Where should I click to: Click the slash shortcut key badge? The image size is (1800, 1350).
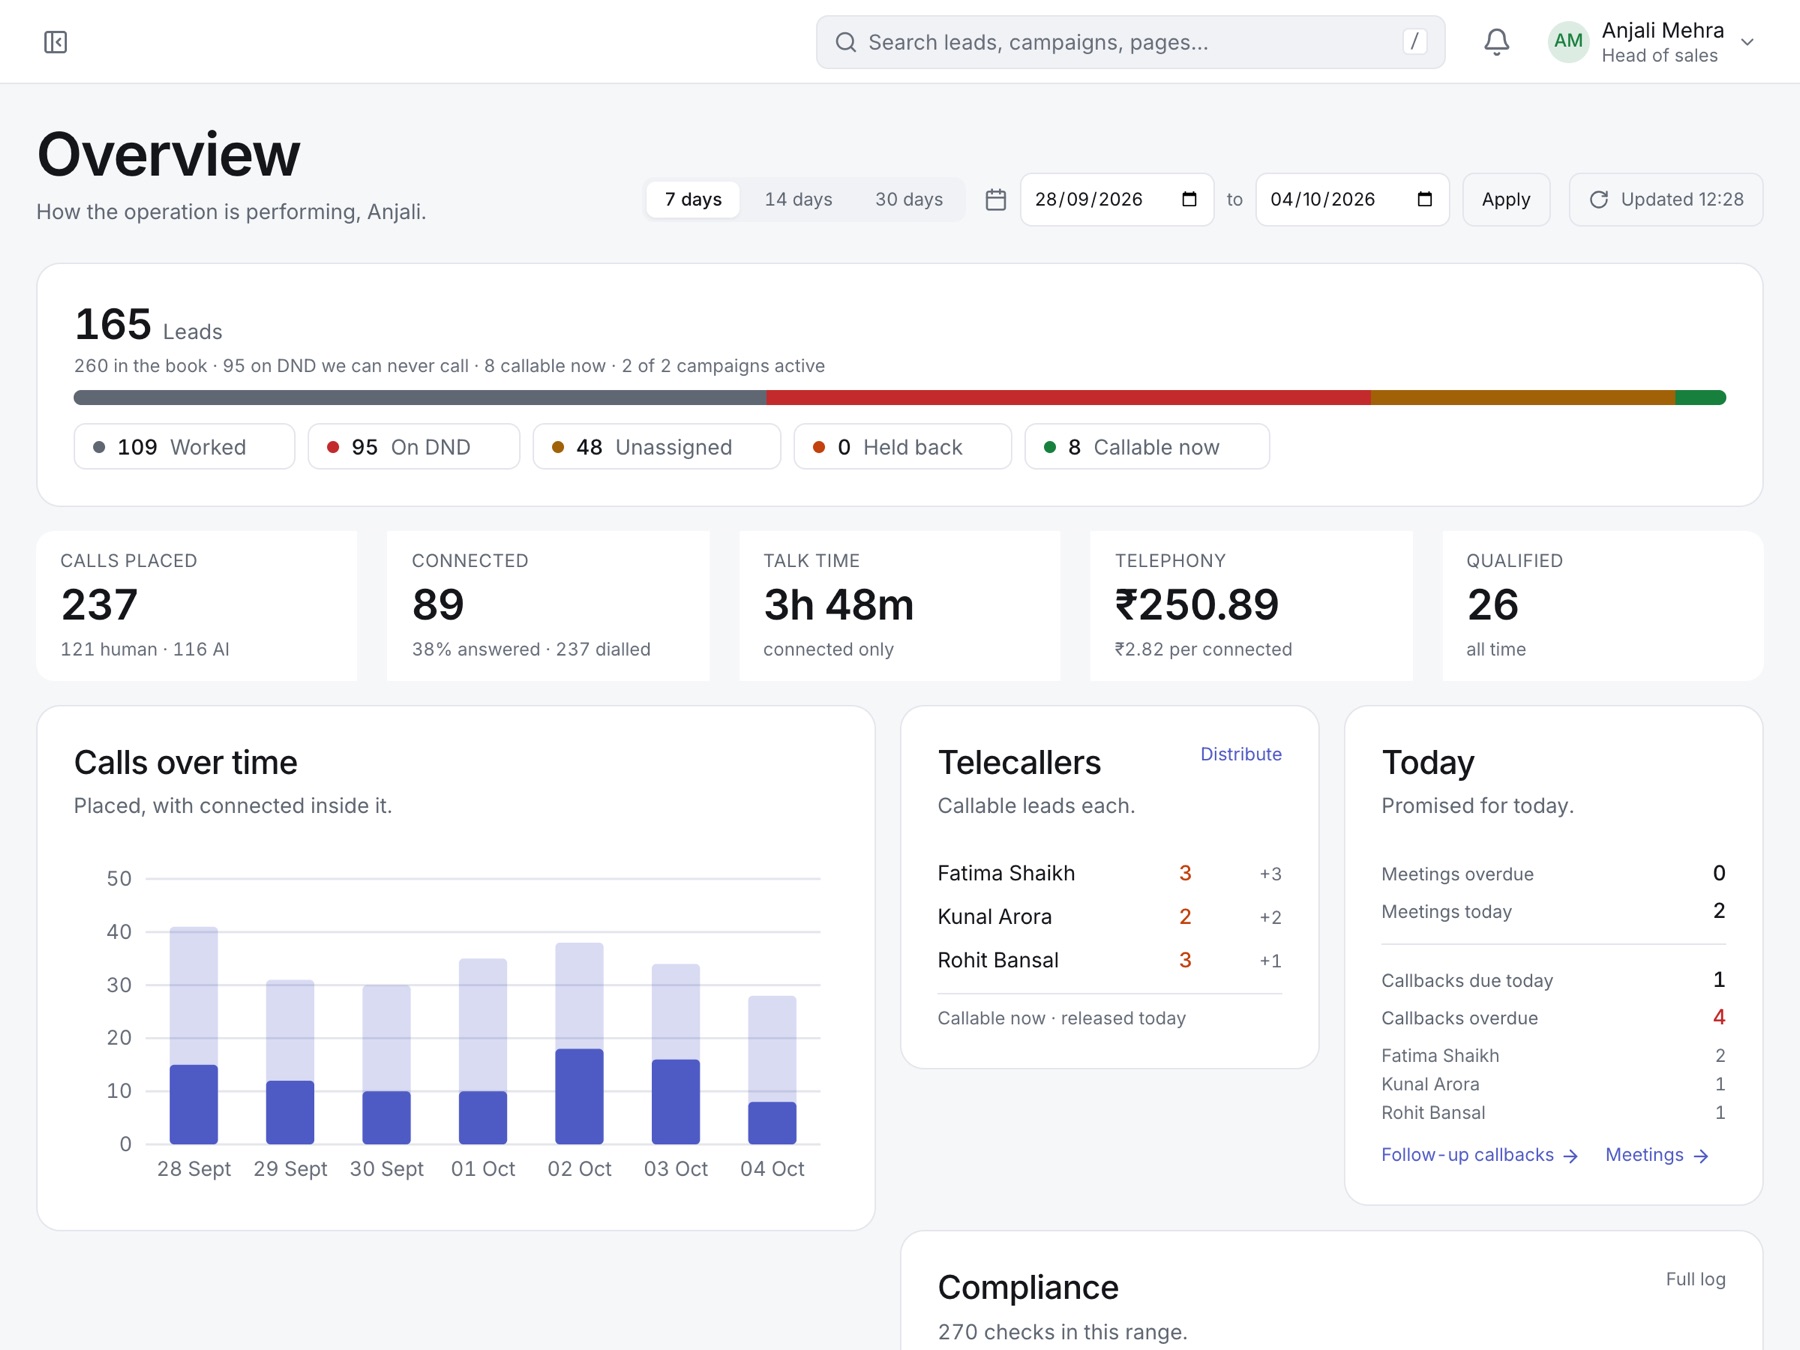click(1414, 42)
